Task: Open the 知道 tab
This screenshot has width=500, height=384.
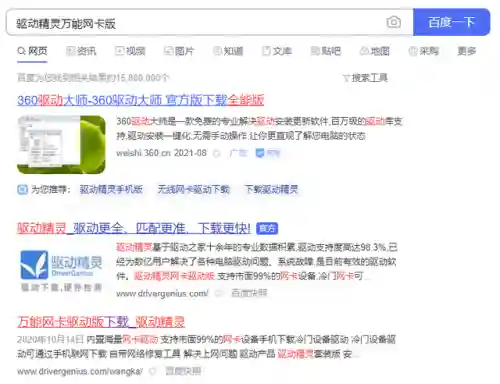Action: point(228,51)
